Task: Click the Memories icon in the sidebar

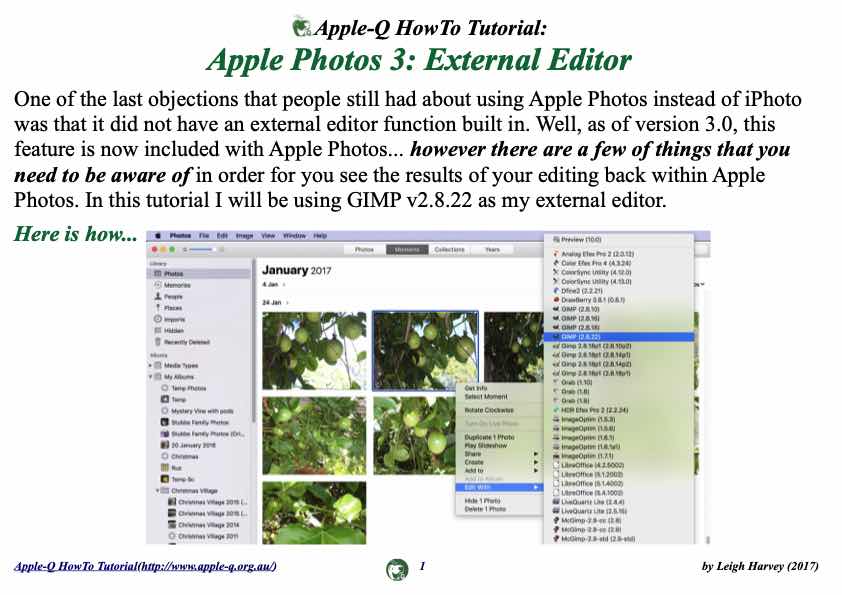Action: (158, 285)
